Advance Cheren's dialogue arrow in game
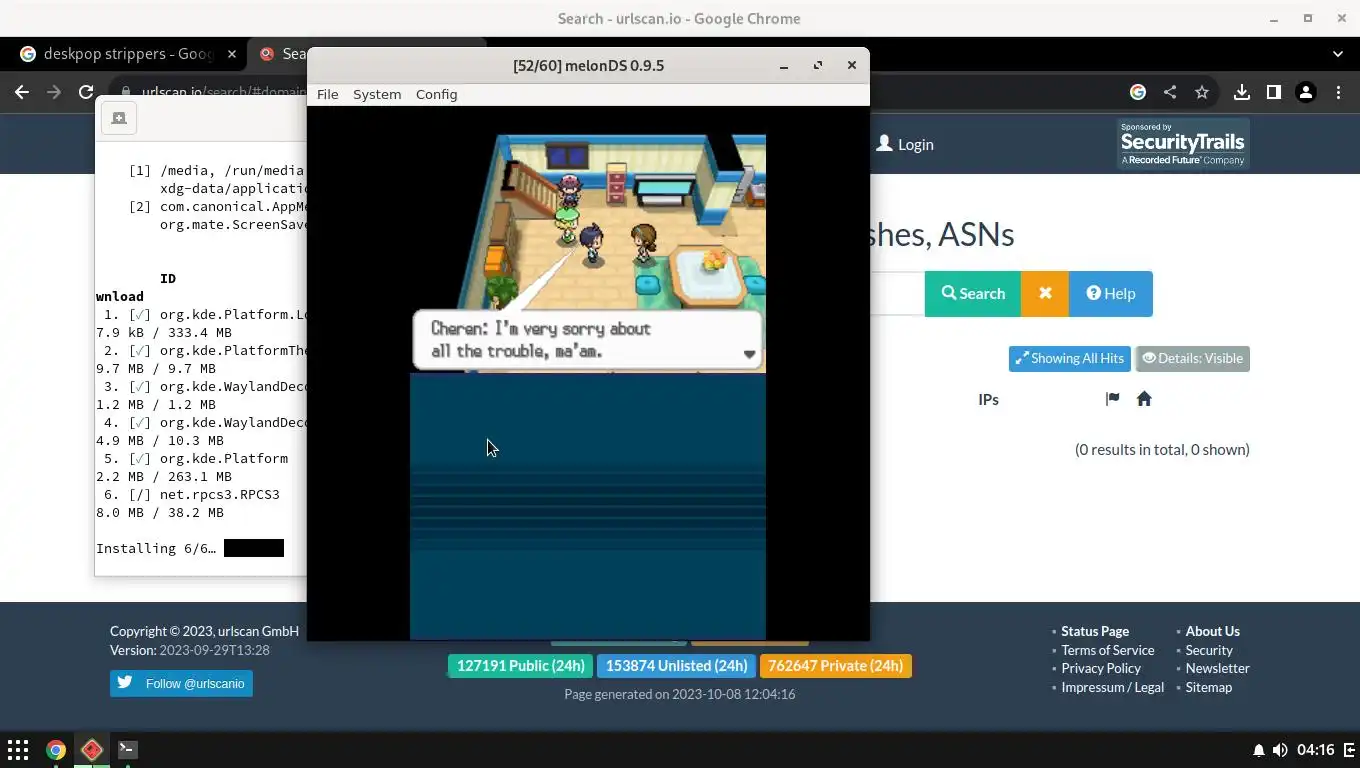Image resolution: width=1360 pixels, height=768 pixels. pyautogui.click(x=749, y=354)
